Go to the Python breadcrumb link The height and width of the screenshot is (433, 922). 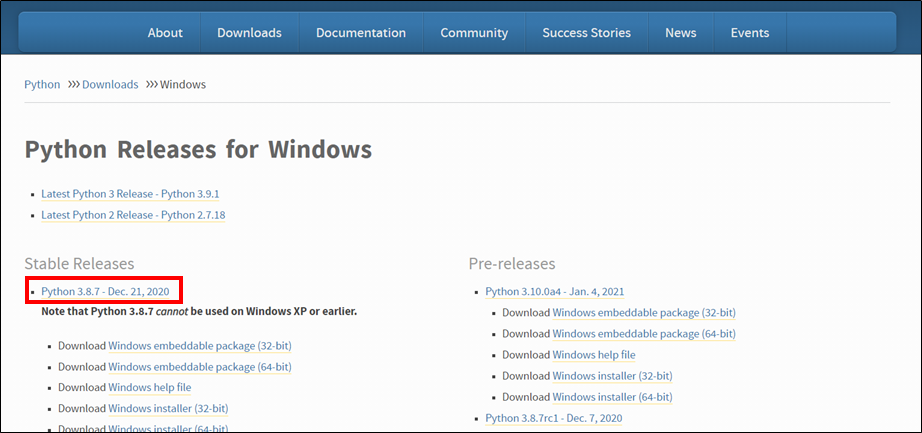(42, 85)
